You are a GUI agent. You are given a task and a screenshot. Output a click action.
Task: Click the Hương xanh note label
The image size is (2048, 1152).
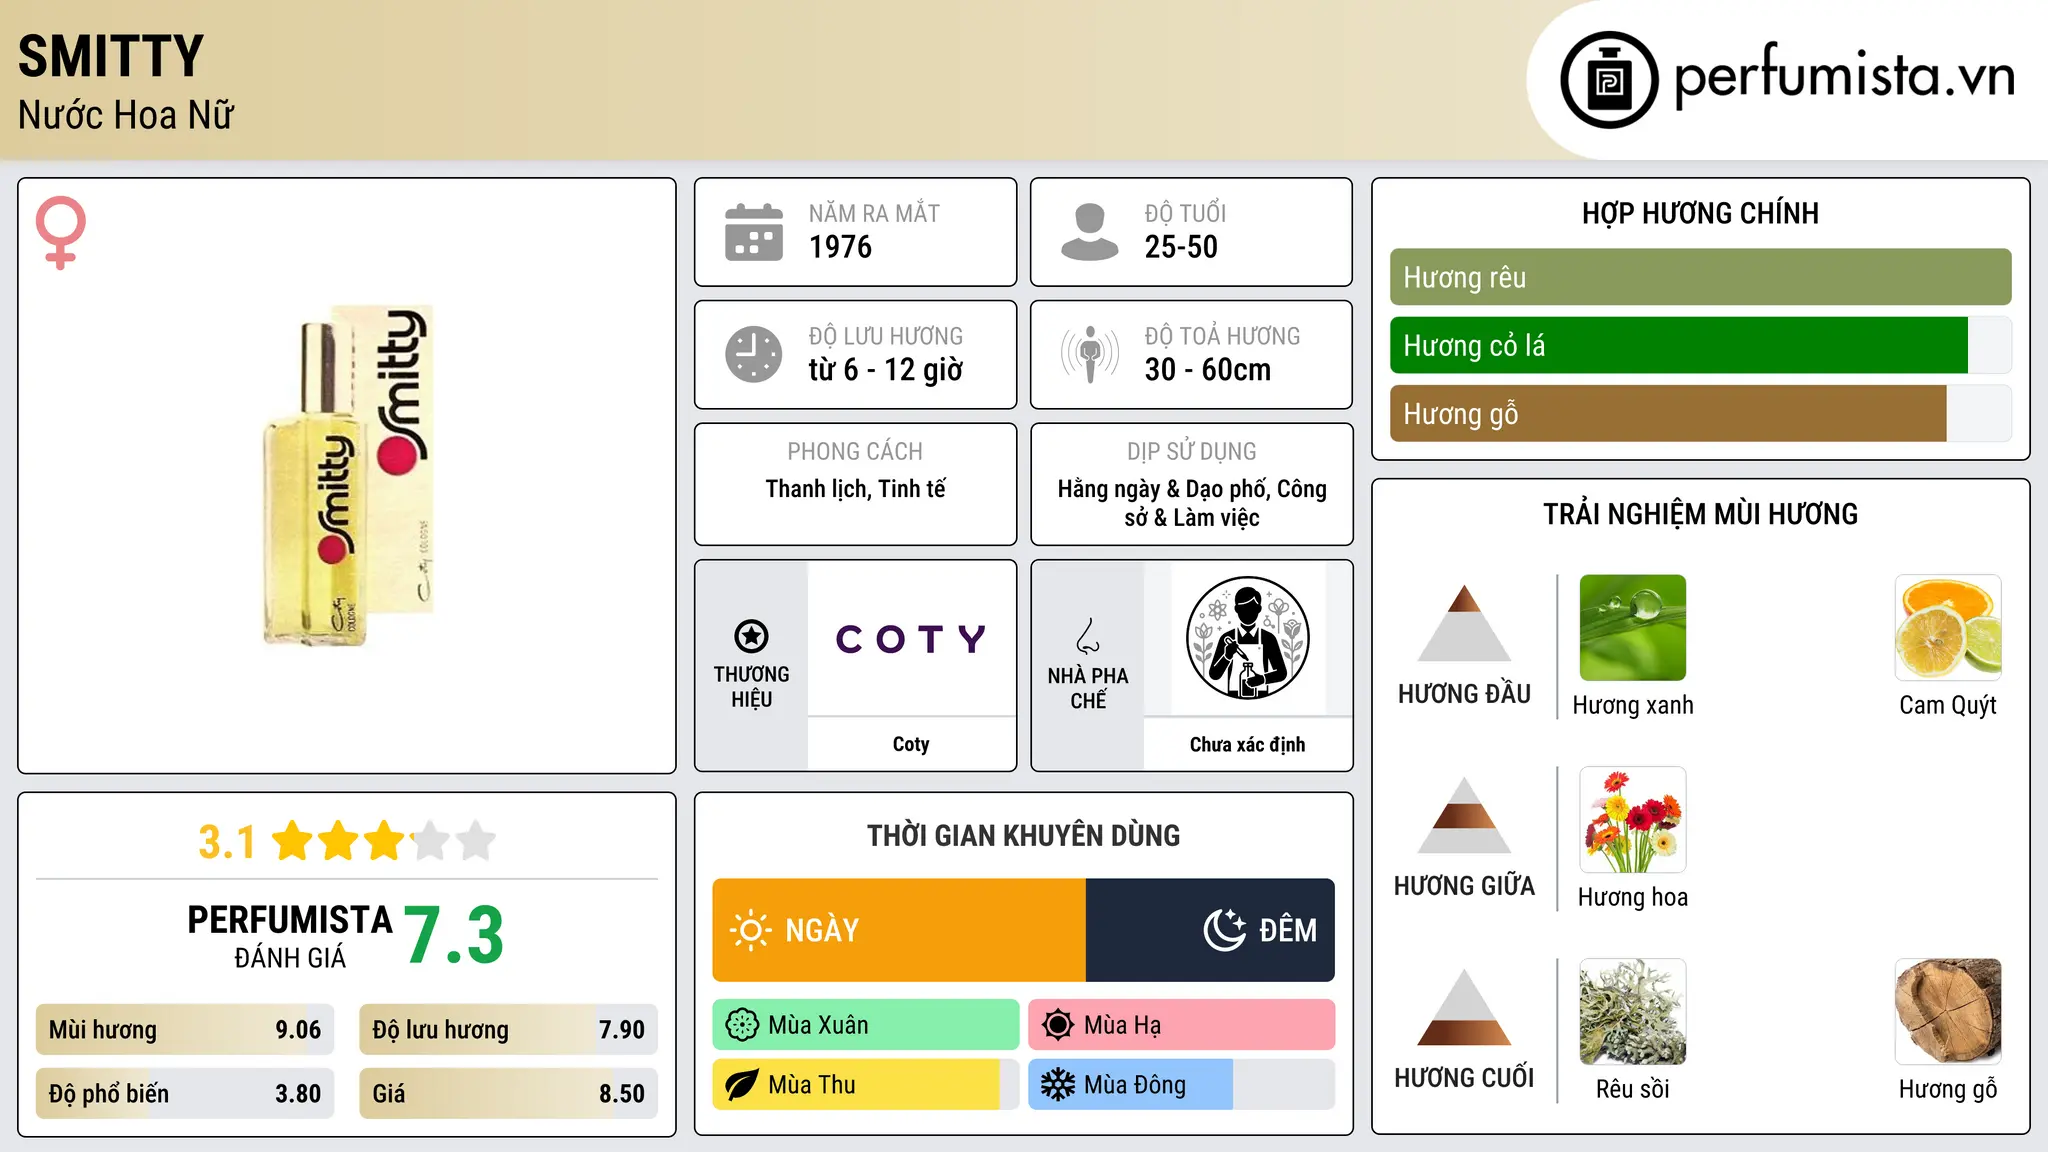point(1633,705)
